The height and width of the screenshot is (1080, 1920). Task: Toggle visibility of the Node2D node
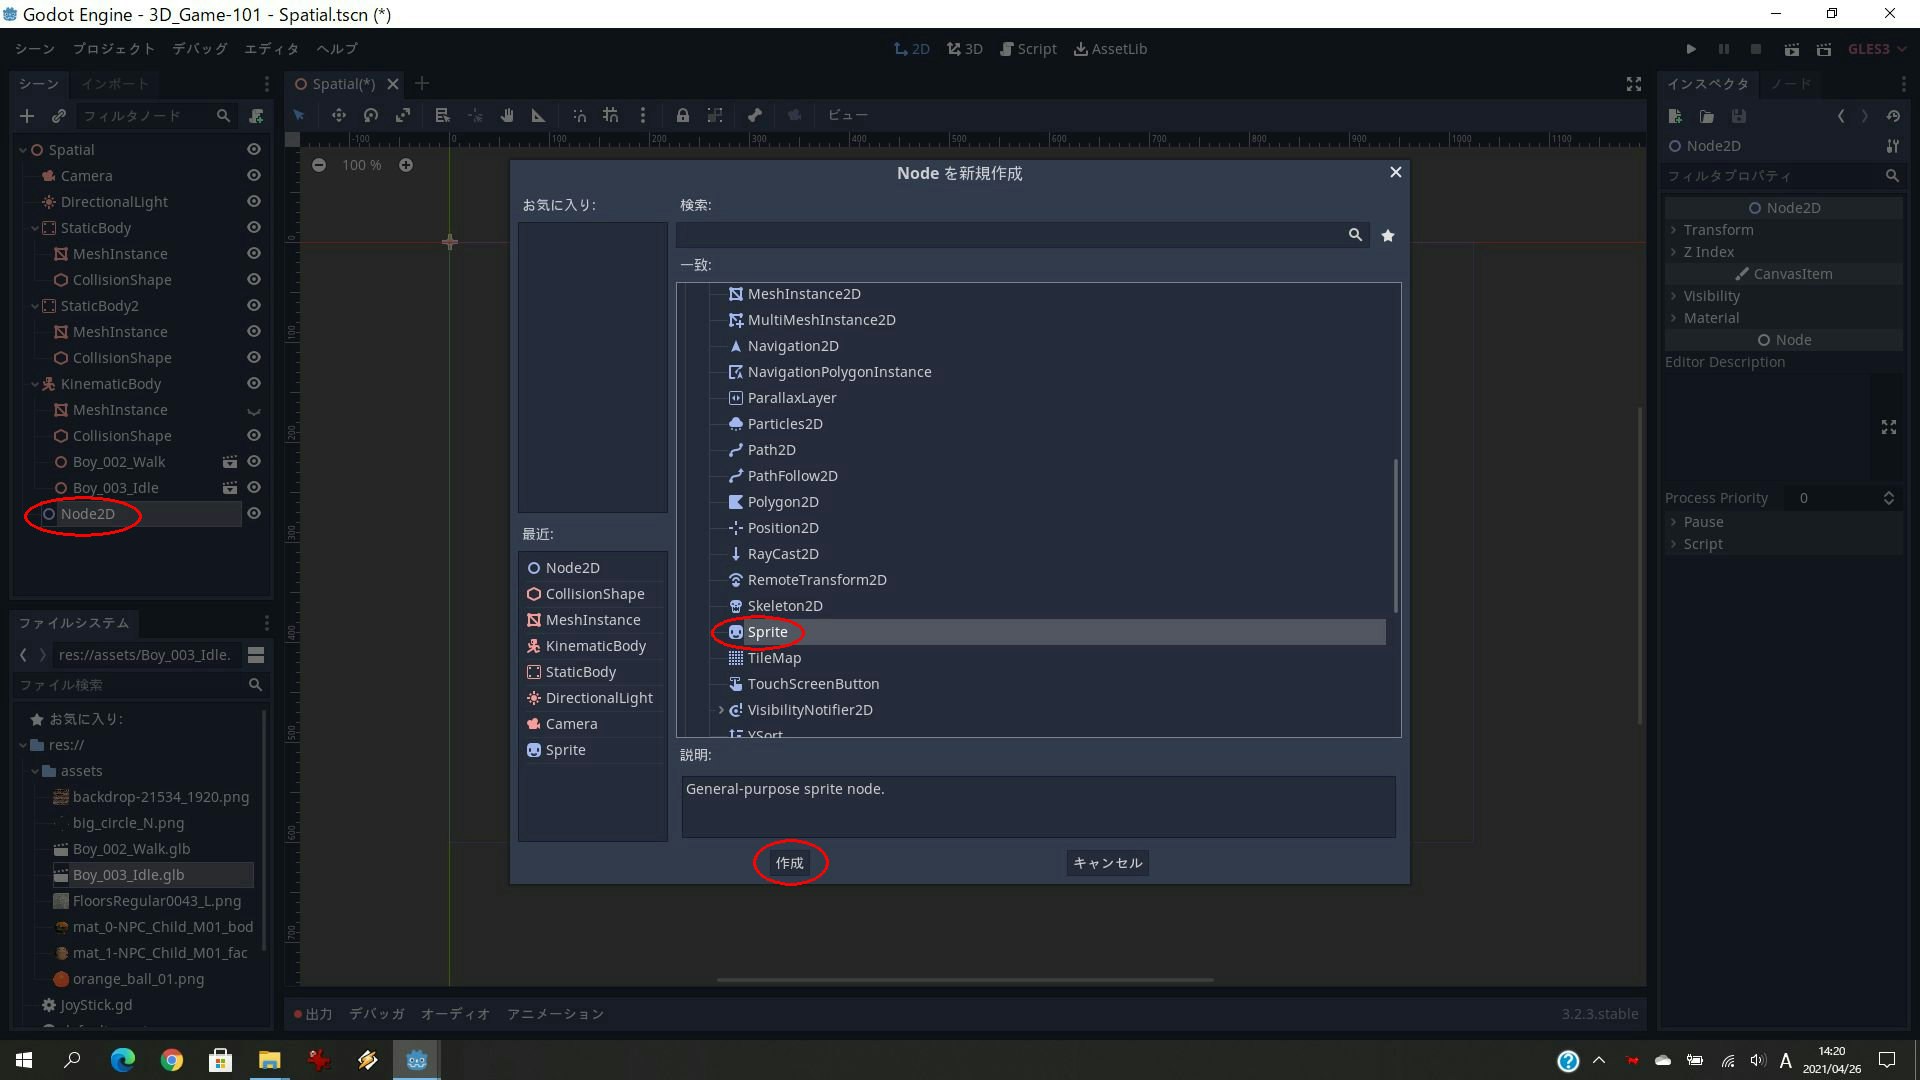(254, 513)
